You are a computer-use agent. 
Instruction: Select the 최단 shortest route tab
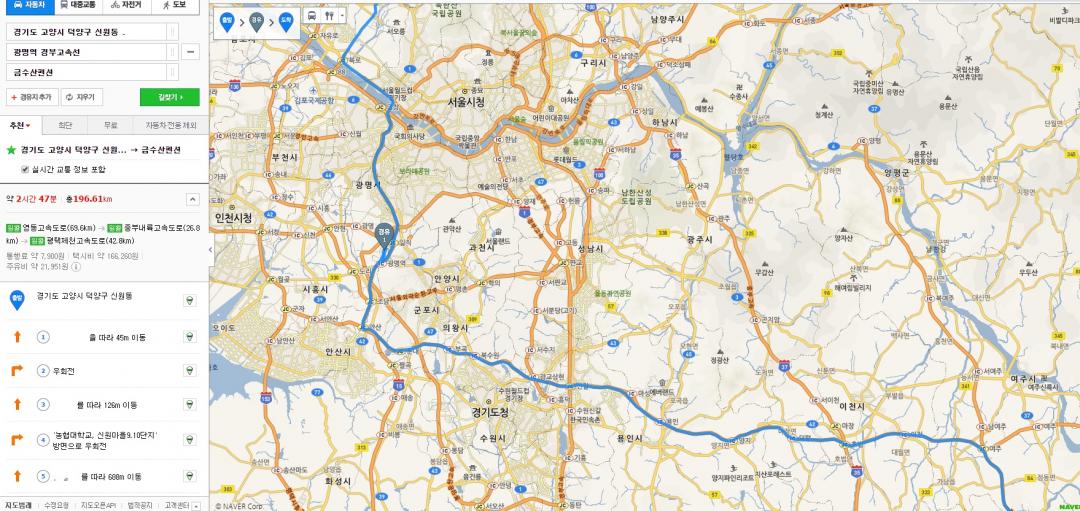(65, 125)
